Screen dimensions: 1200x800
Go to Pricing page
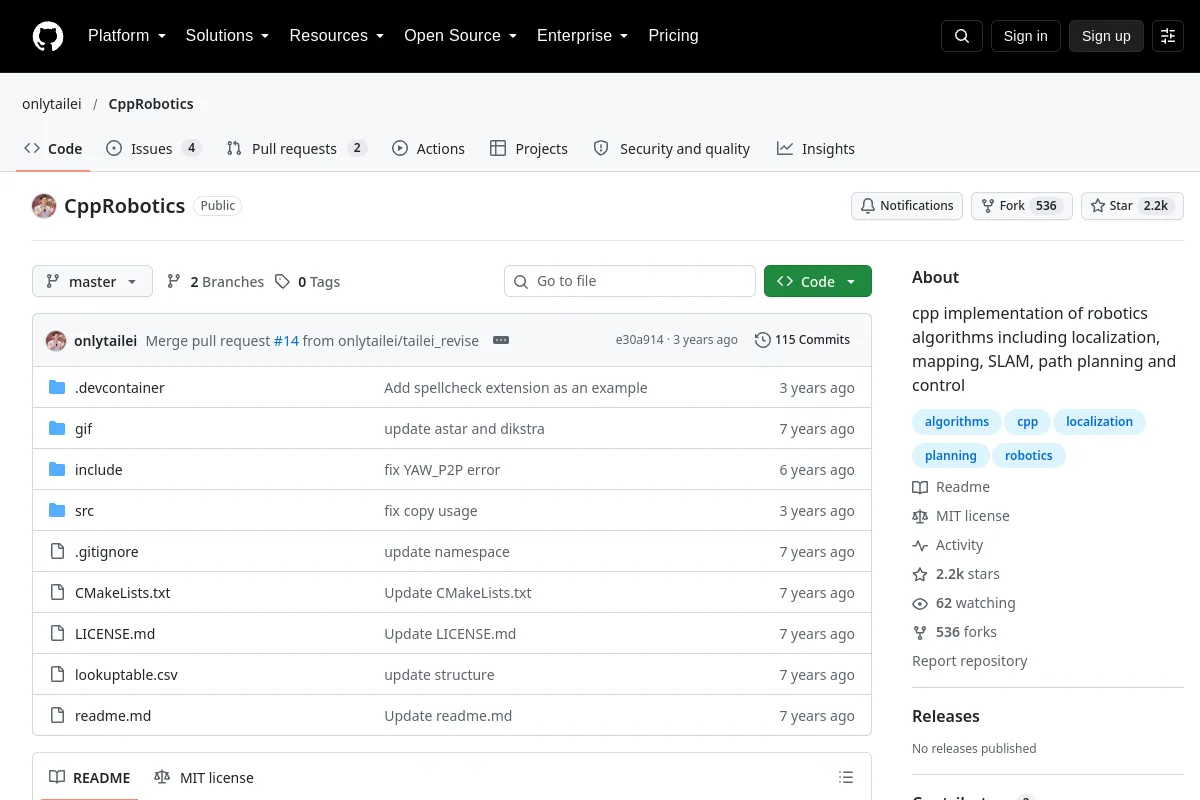tap(673, 36)
